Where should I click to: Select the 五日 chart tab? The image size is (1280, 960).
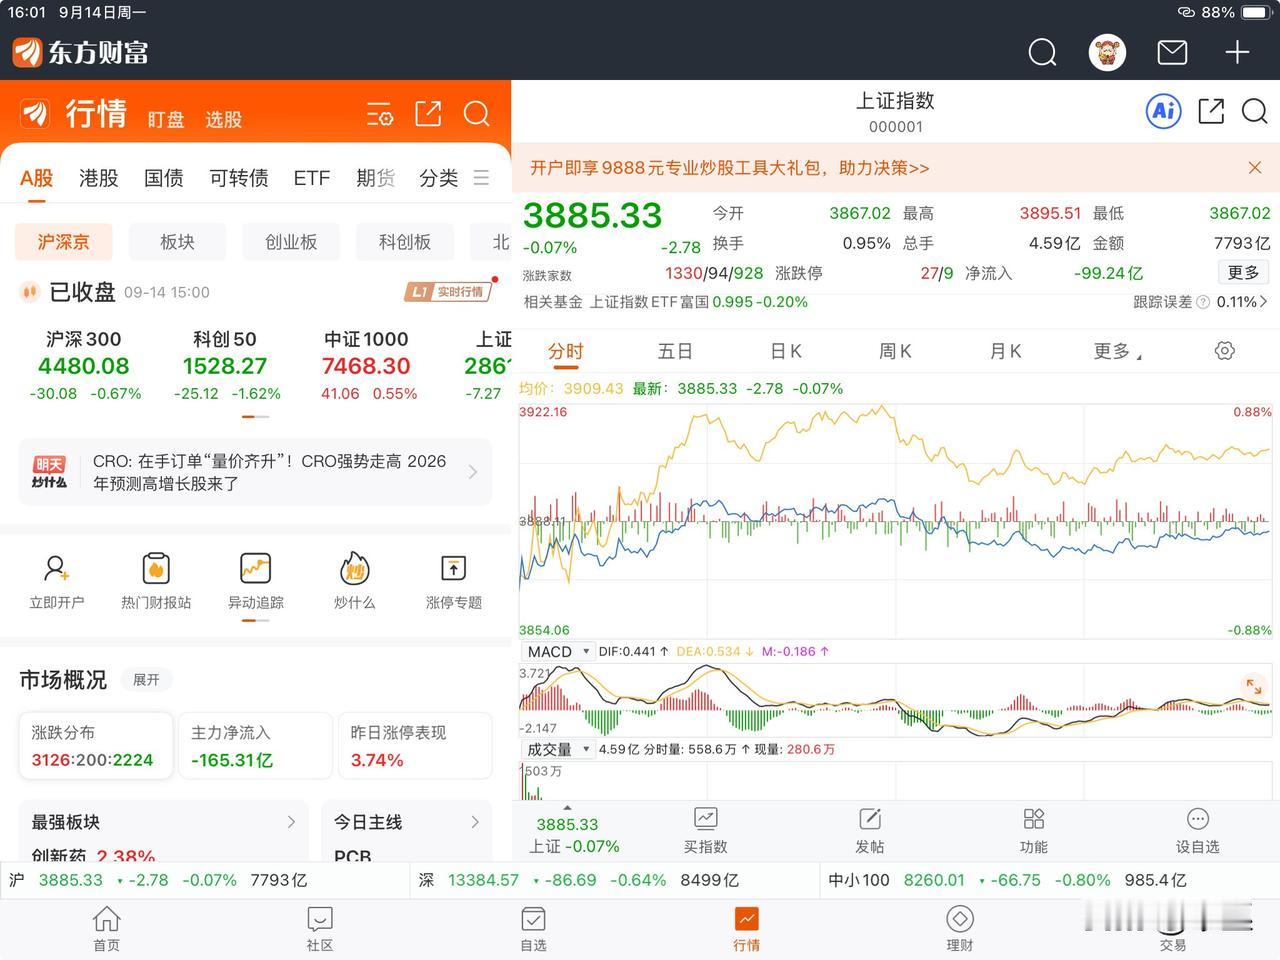tap(675, 351)
